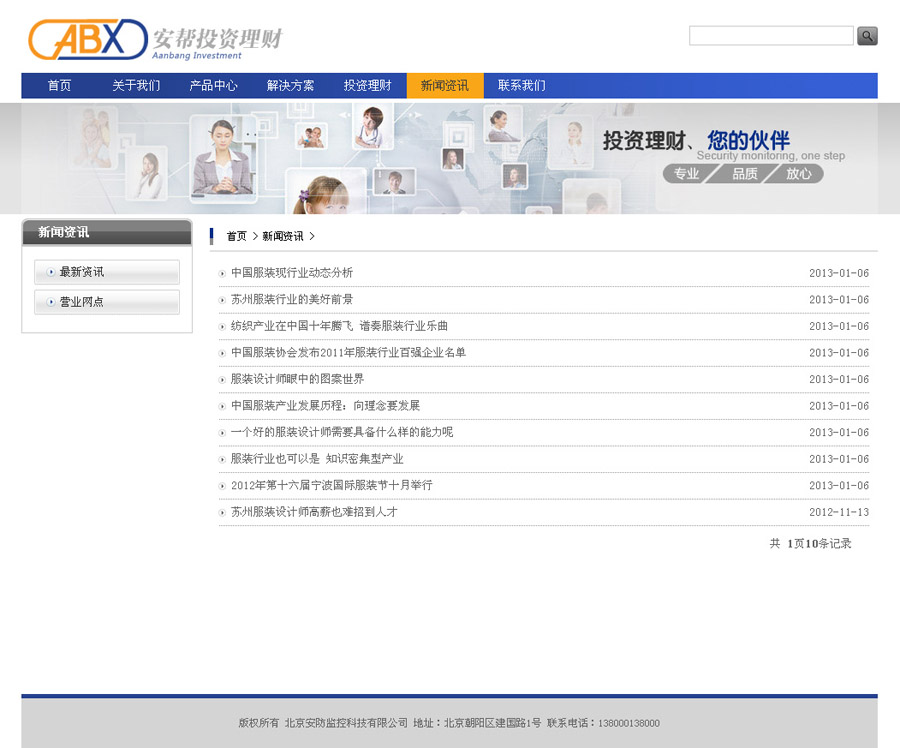
Task: Open article 一个好的服装设计师需要具备什么样的能力呢
Action: 342,432
